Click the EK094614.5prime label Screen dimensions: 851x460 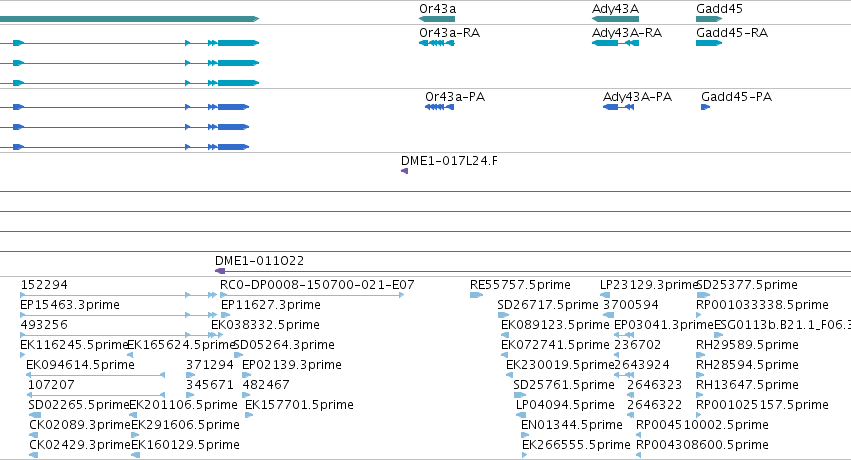(x=80, y=365)
